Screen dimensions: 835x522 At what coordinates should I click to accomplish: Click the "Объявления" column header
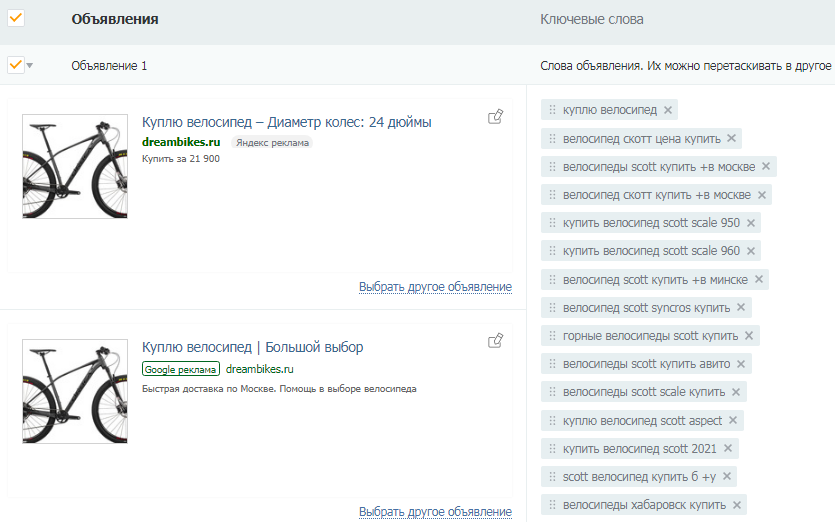coord(115,19)
